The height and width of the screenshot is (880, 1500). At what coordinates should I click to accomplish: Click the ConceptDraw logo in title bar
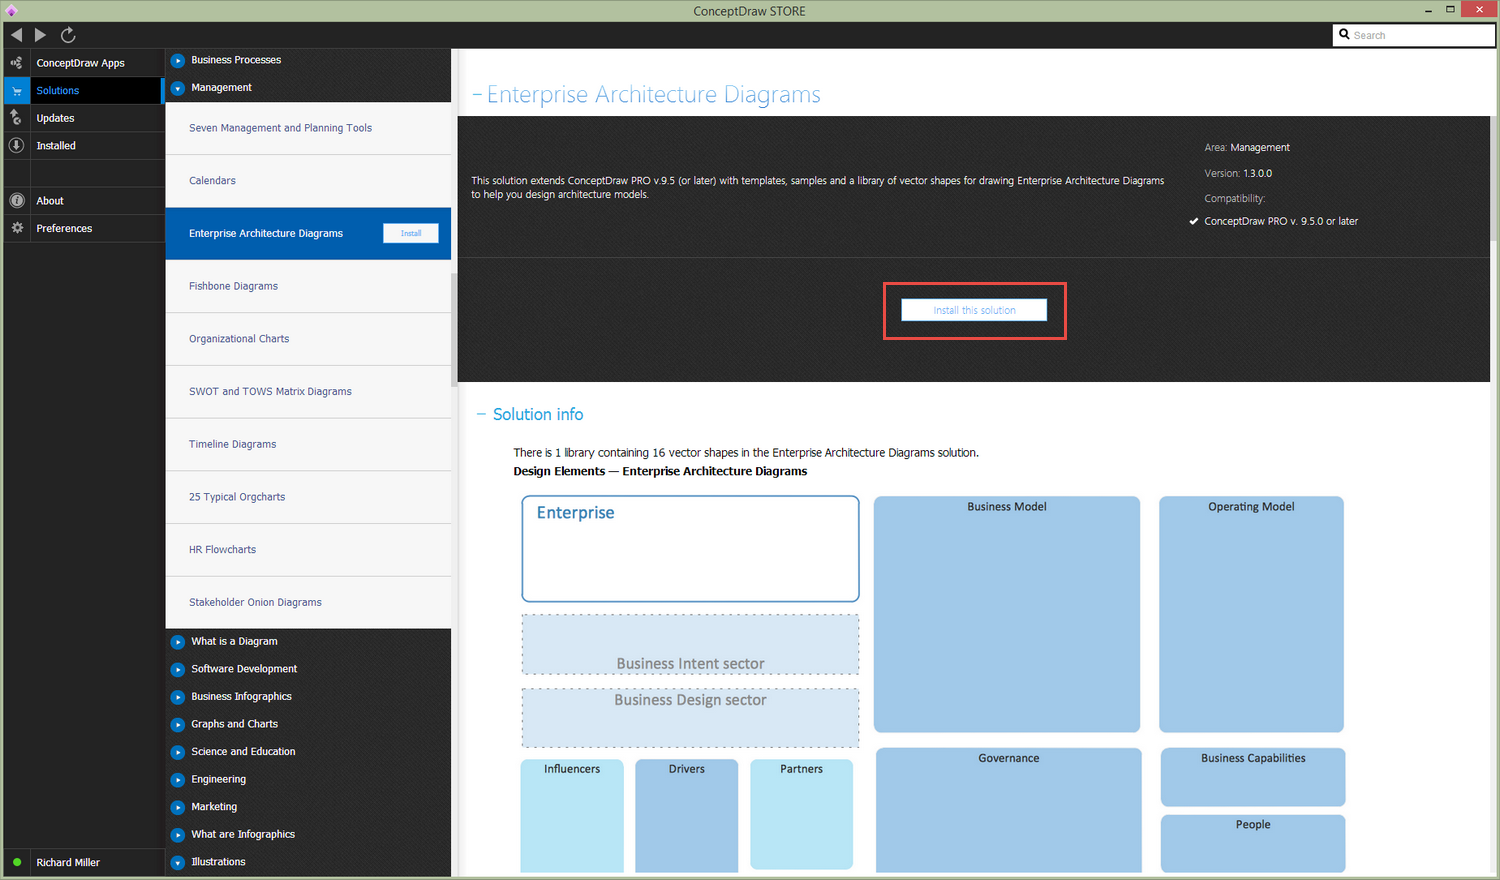click(10, 11)
